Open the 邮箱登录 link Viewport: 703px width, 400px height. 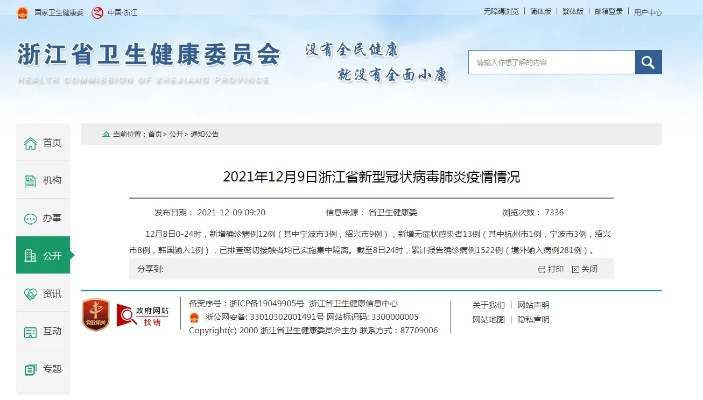click(x=608, y=12)
